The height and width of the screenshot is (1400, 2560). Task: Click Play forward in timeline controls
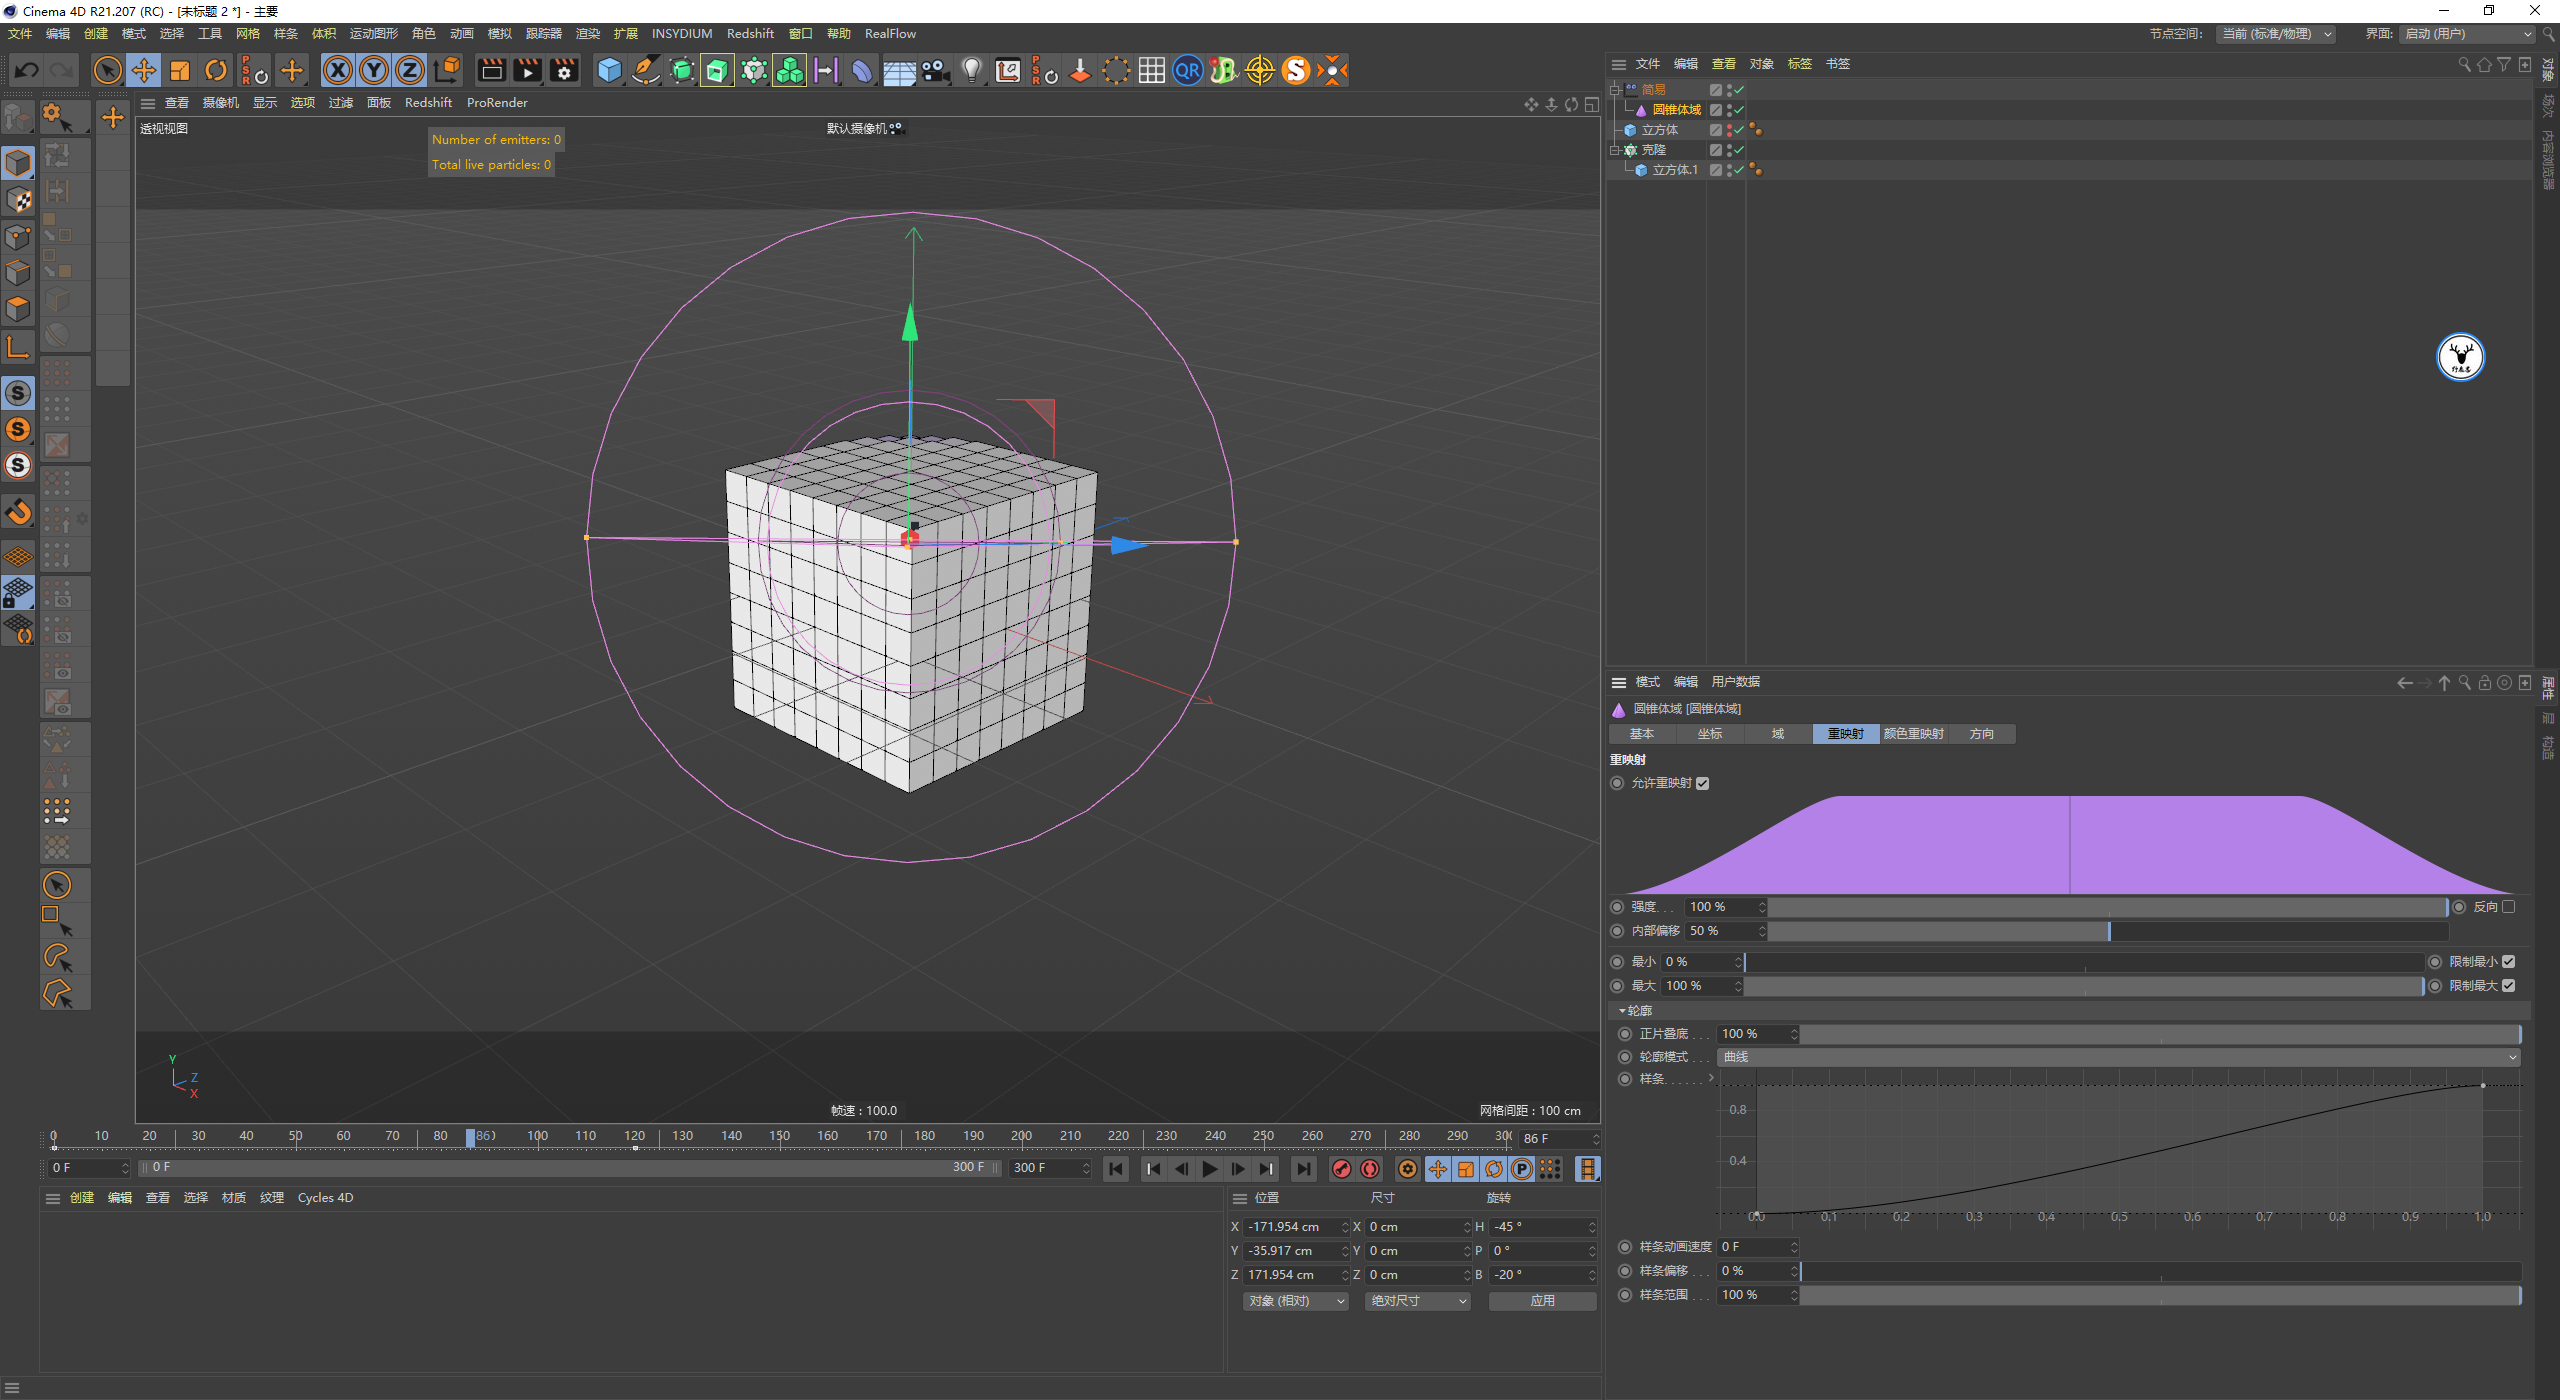click(x=1210, y=1169)
